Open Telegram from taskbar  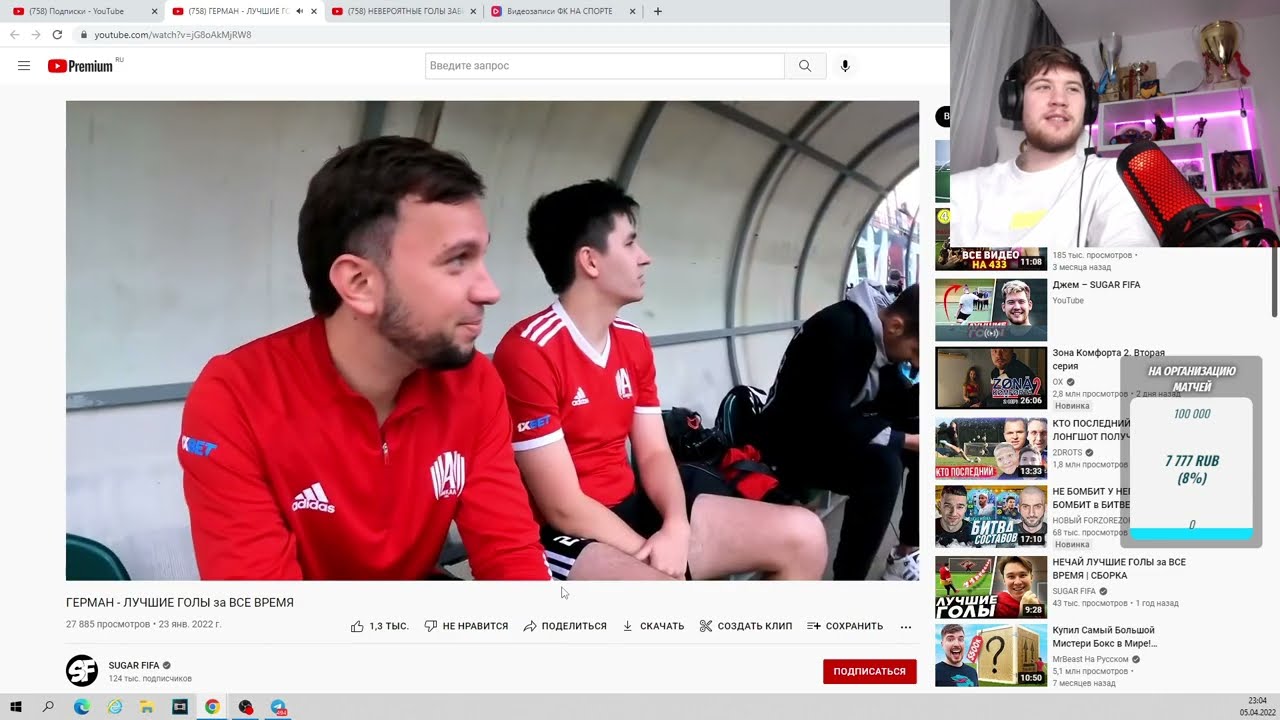278,707
